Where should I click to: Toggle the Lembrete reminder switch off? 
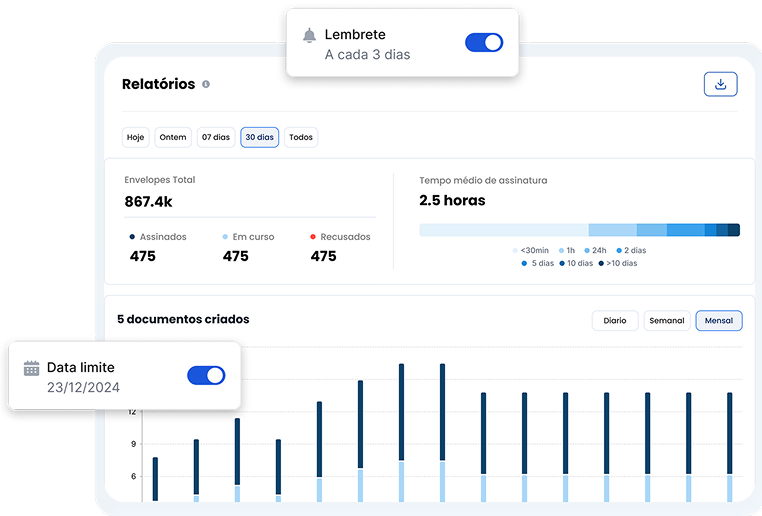tap(484, 42)
